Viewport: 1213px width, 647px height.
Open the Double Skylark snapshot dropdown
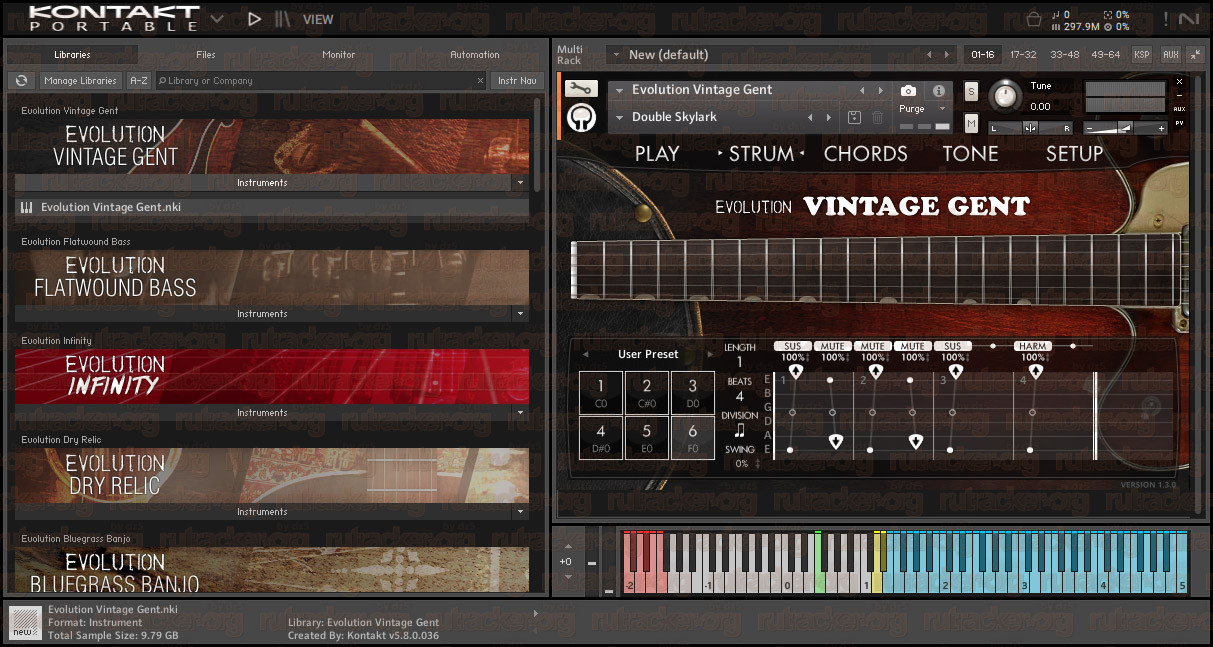(619, 117)
